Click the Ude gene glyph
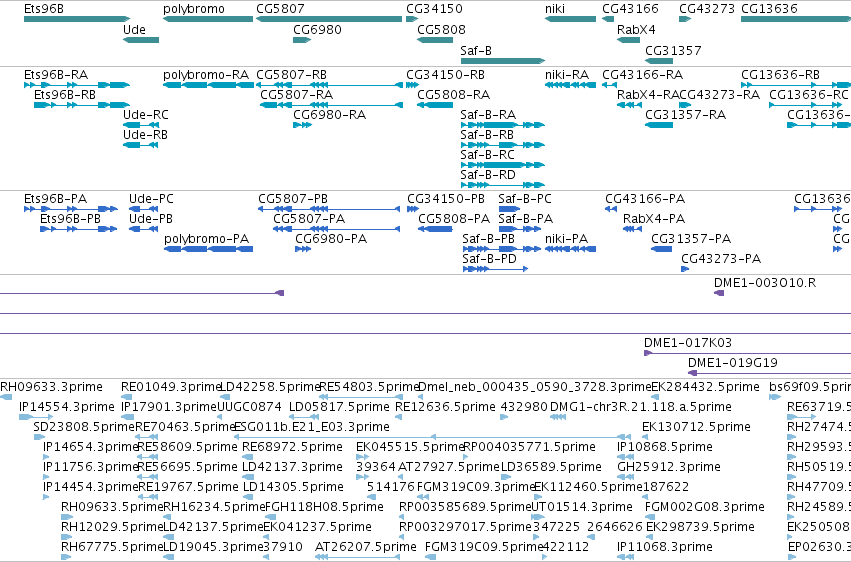This screenshot has height=562, width=851. [x=141, y=40]
